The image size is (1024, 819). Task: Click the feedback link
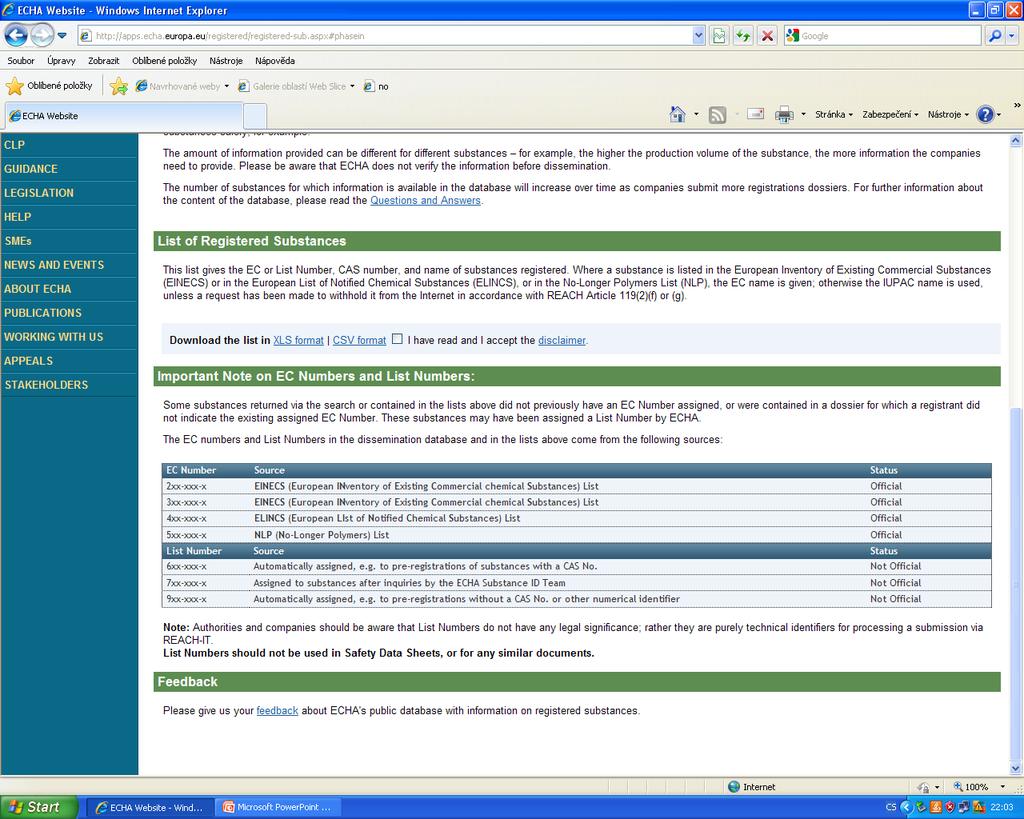[277, 711]
